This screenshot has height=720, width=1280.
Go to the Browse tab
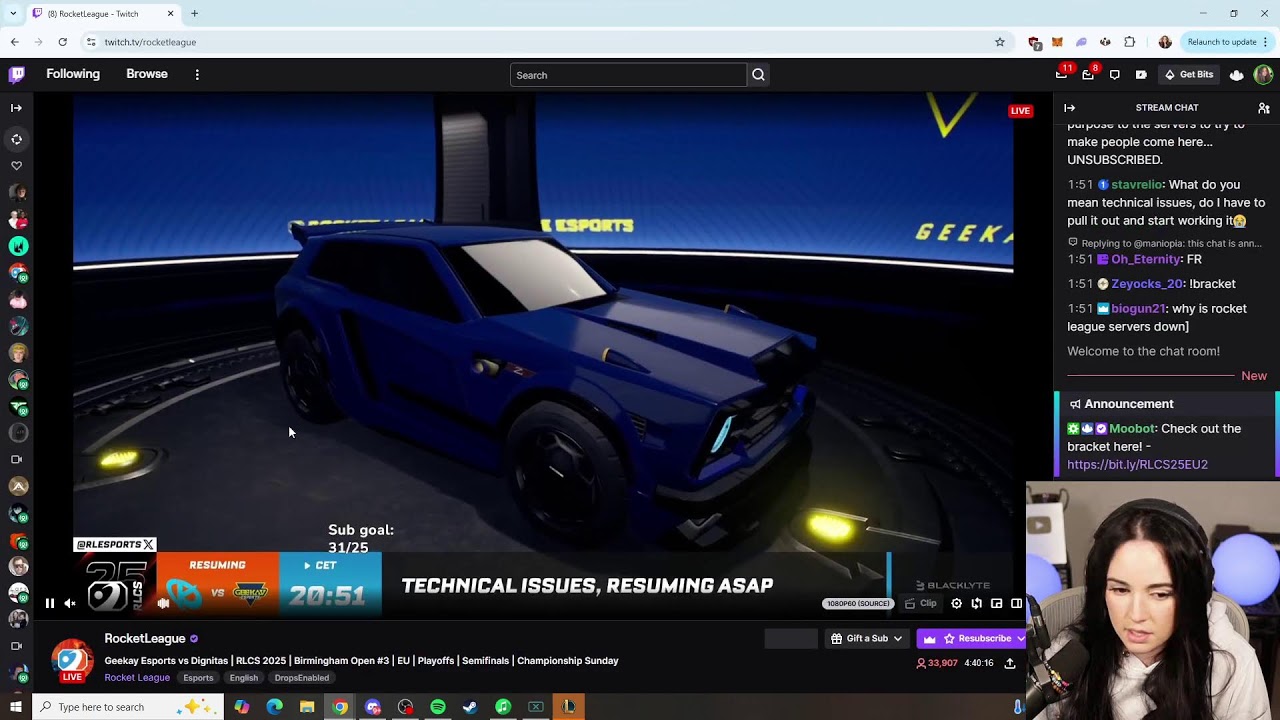pos(147,74)
